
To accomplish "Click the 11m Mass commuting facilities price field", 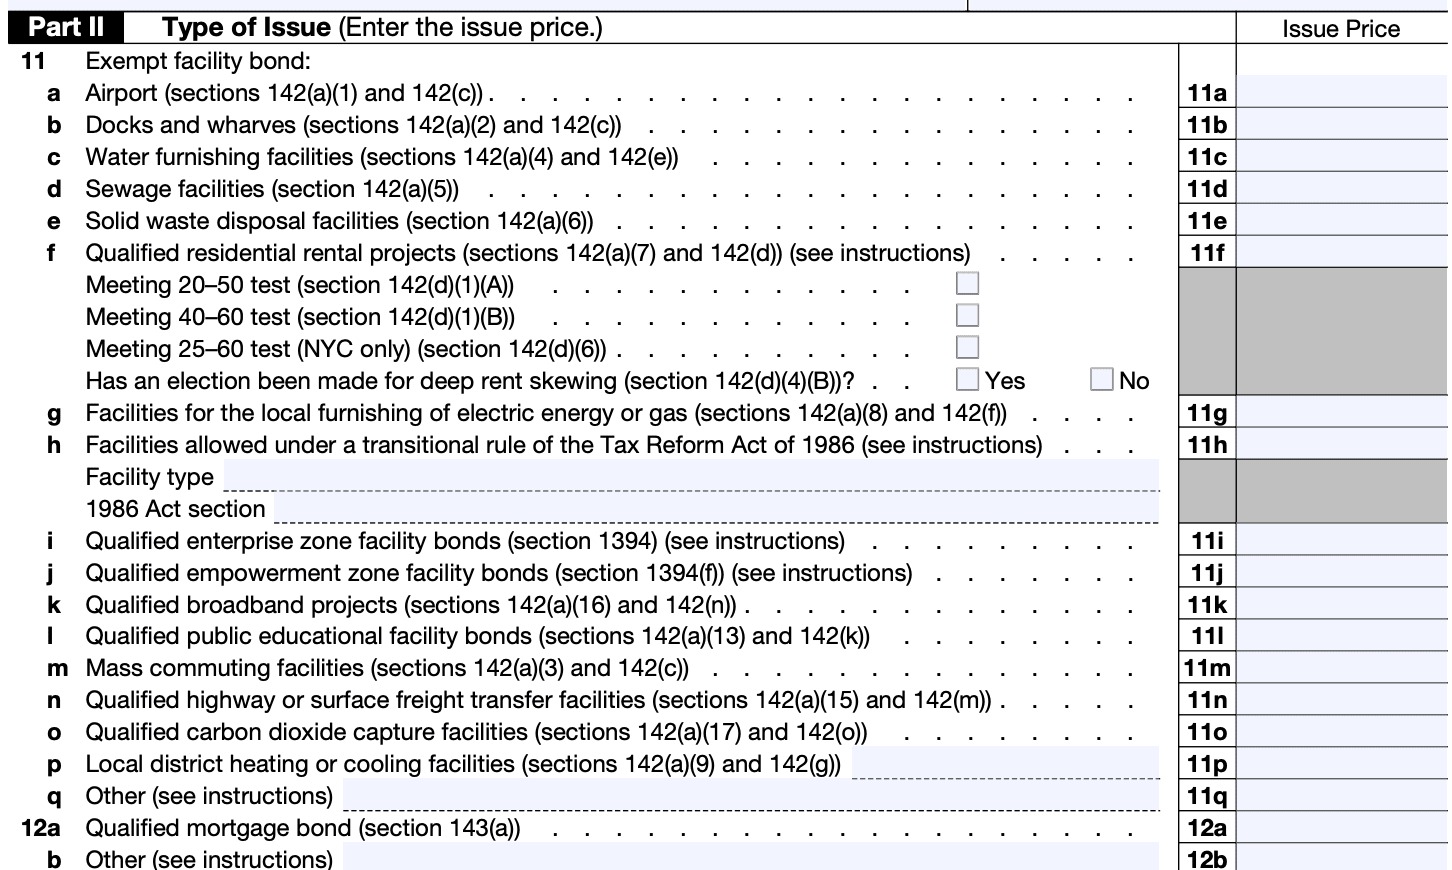I will 1342,667.
